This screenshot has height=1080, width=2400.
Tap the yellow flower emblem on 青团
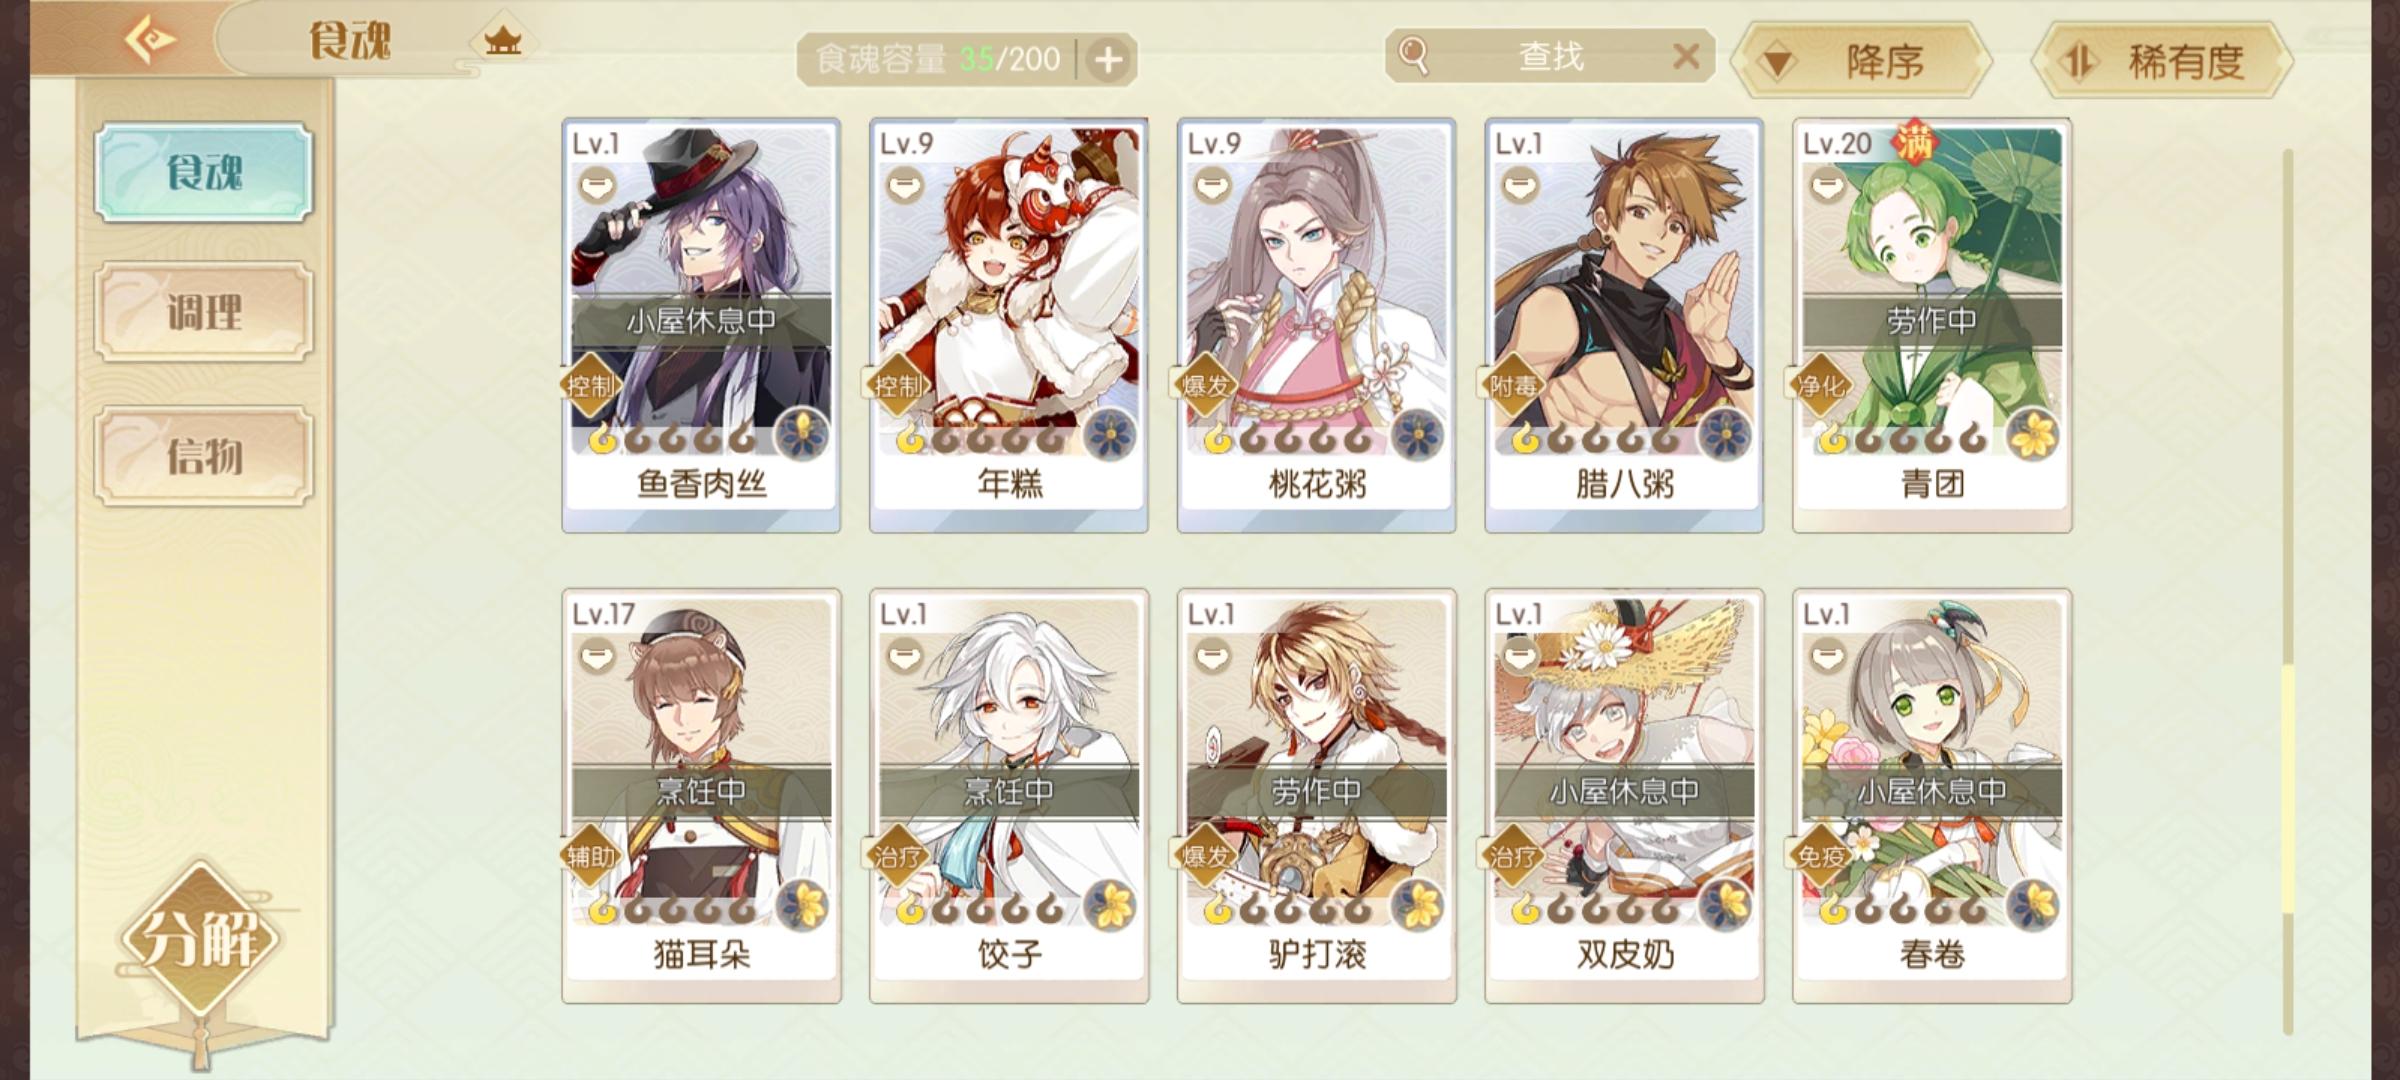[2034, 436]
